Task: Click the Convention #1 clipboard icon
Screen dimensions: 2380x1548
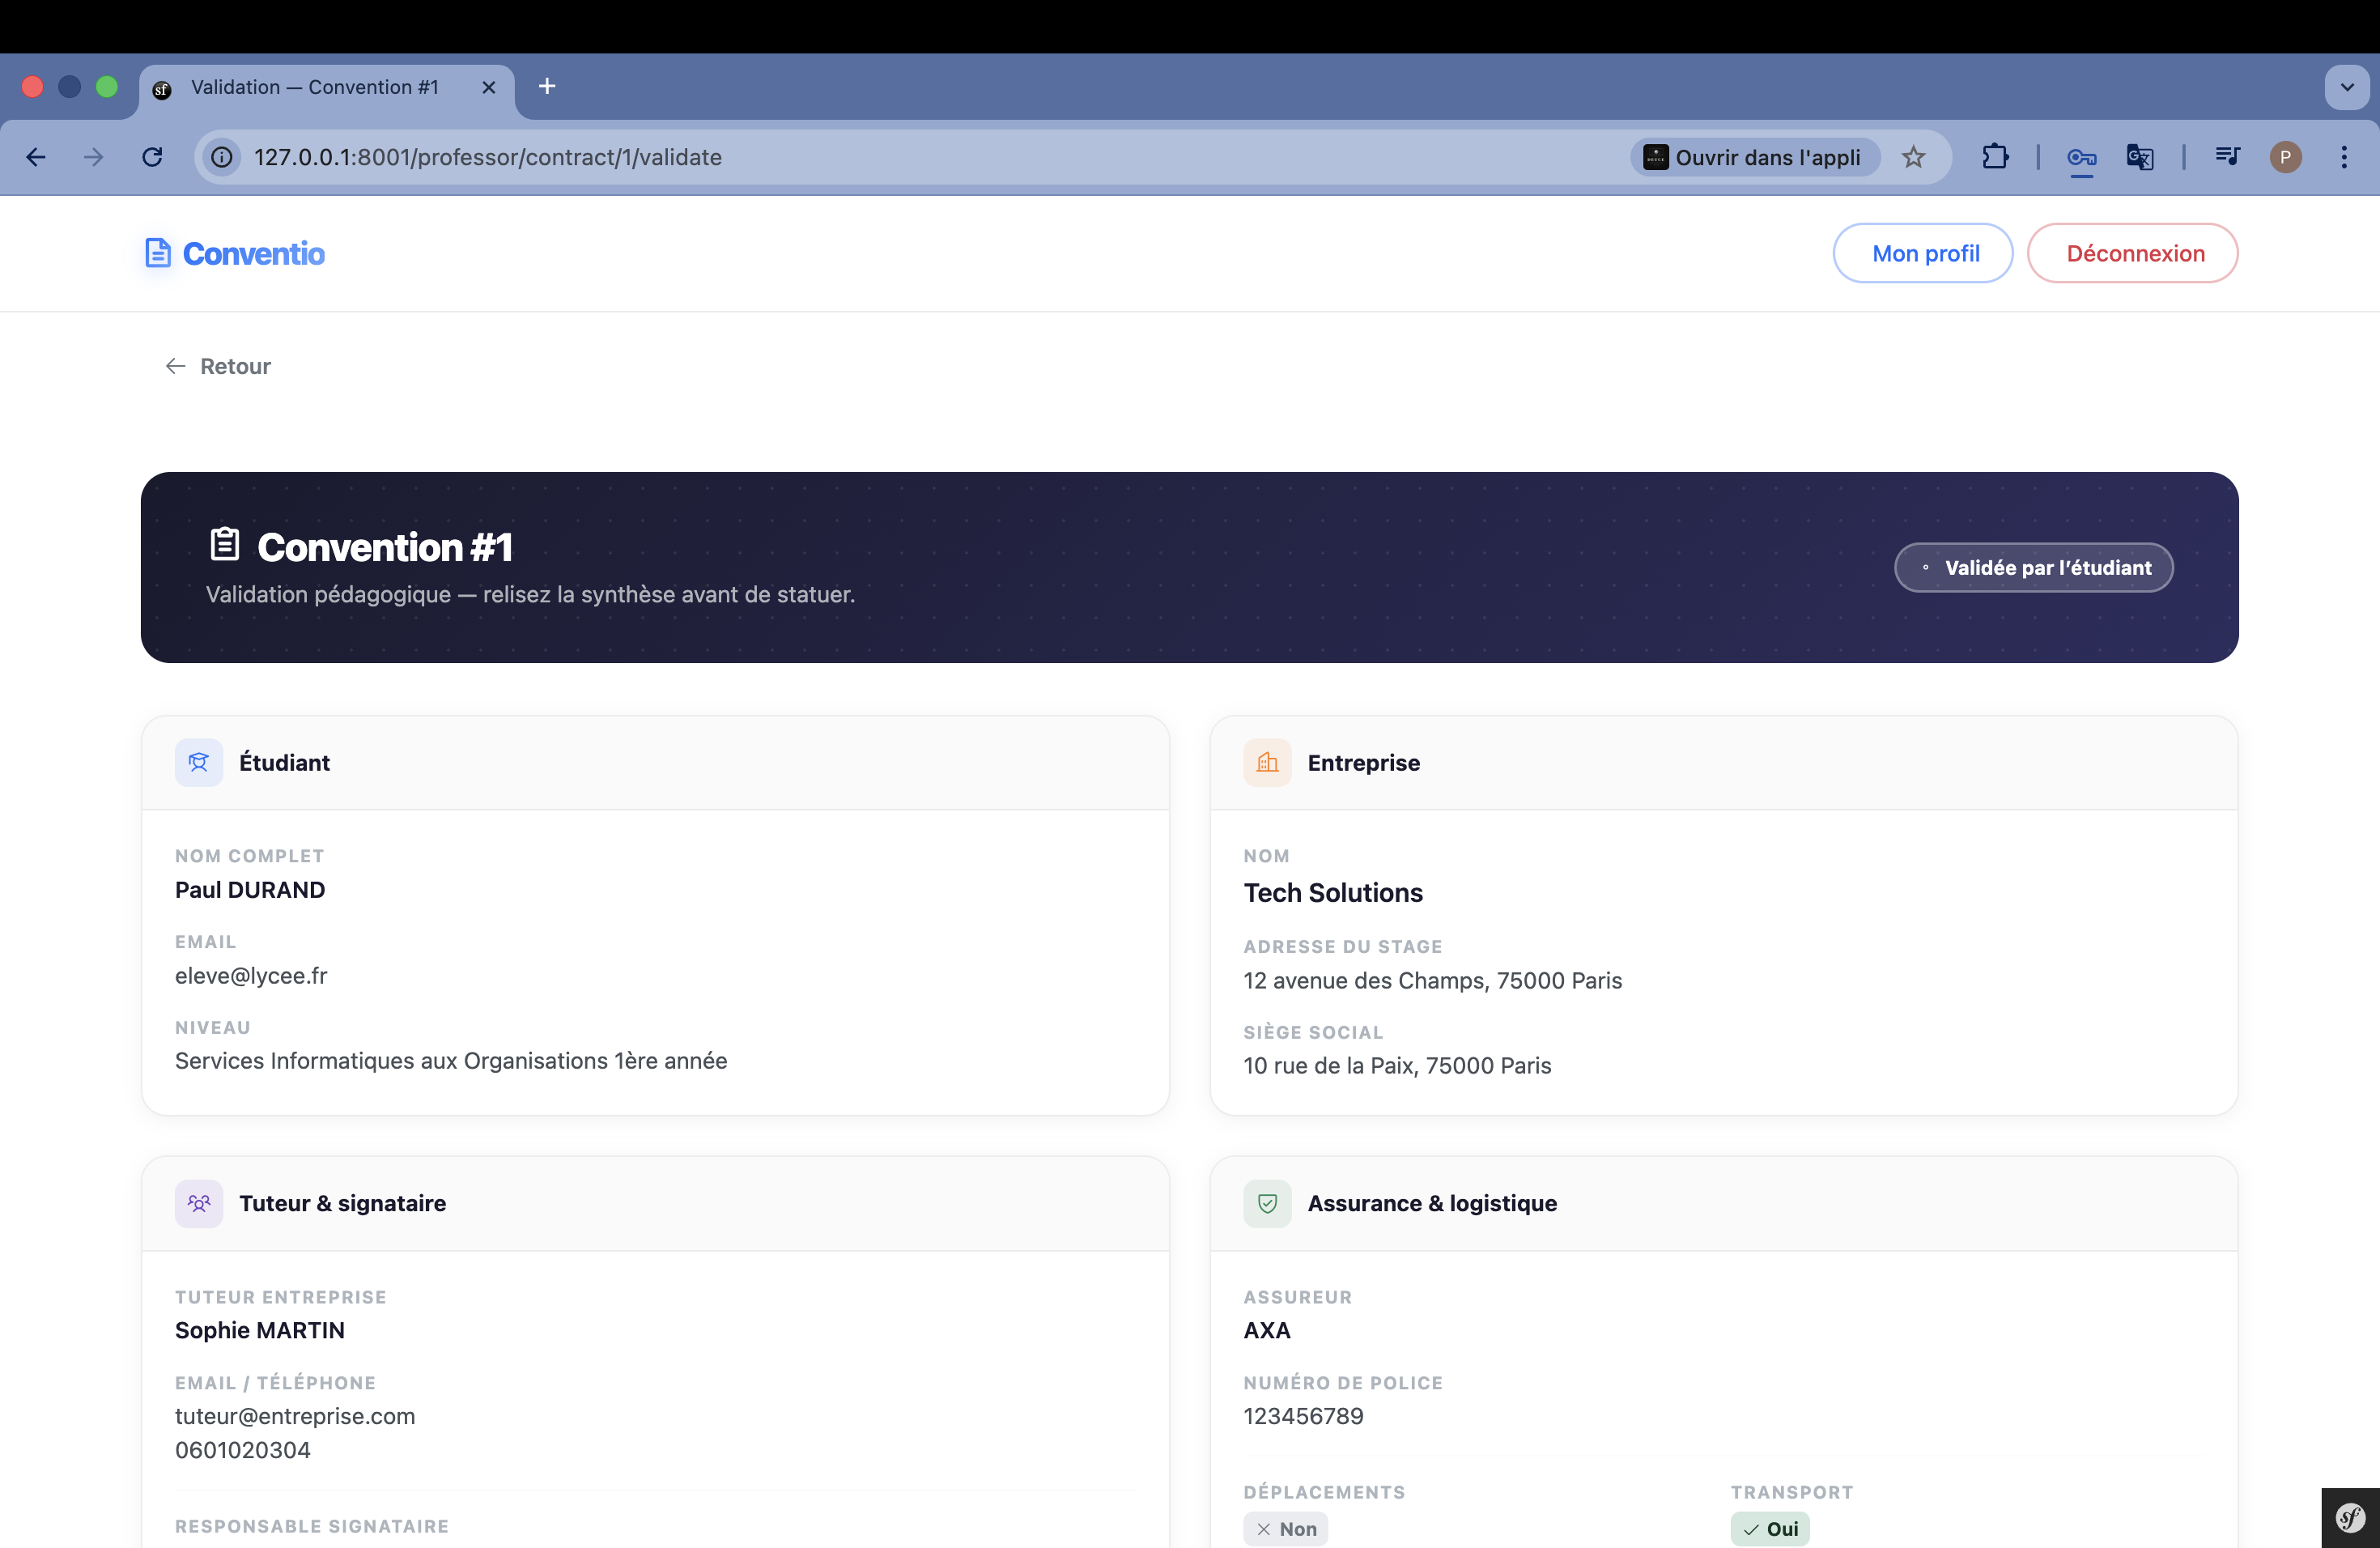Action: (225, 544)
